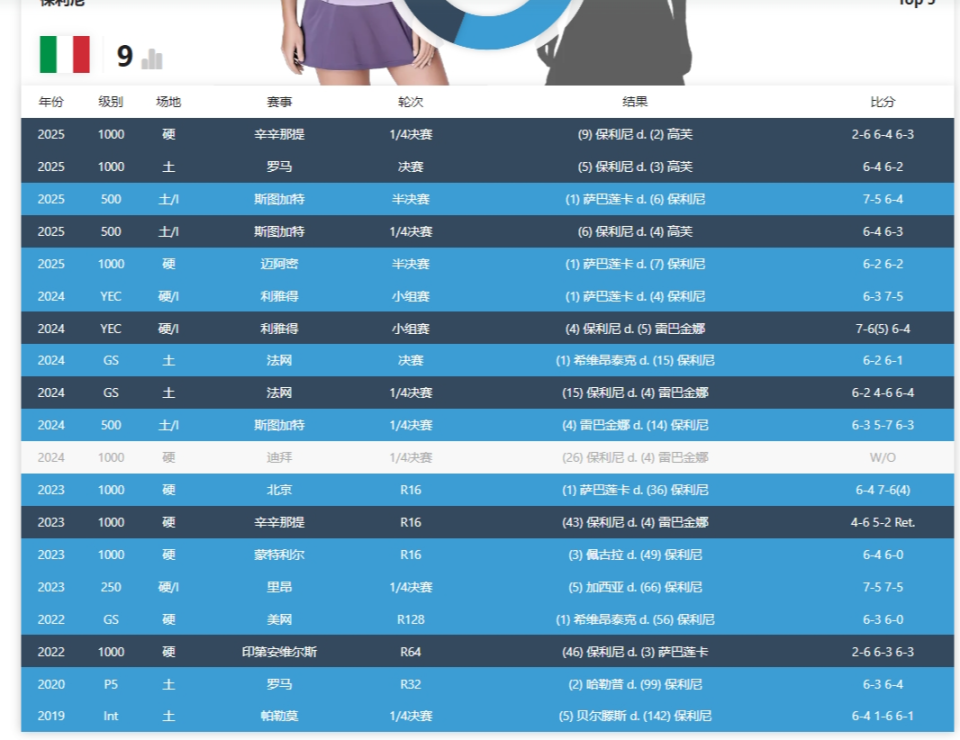Click 迈阿密 tournament name
960x740 pixels.
[279, 264]
